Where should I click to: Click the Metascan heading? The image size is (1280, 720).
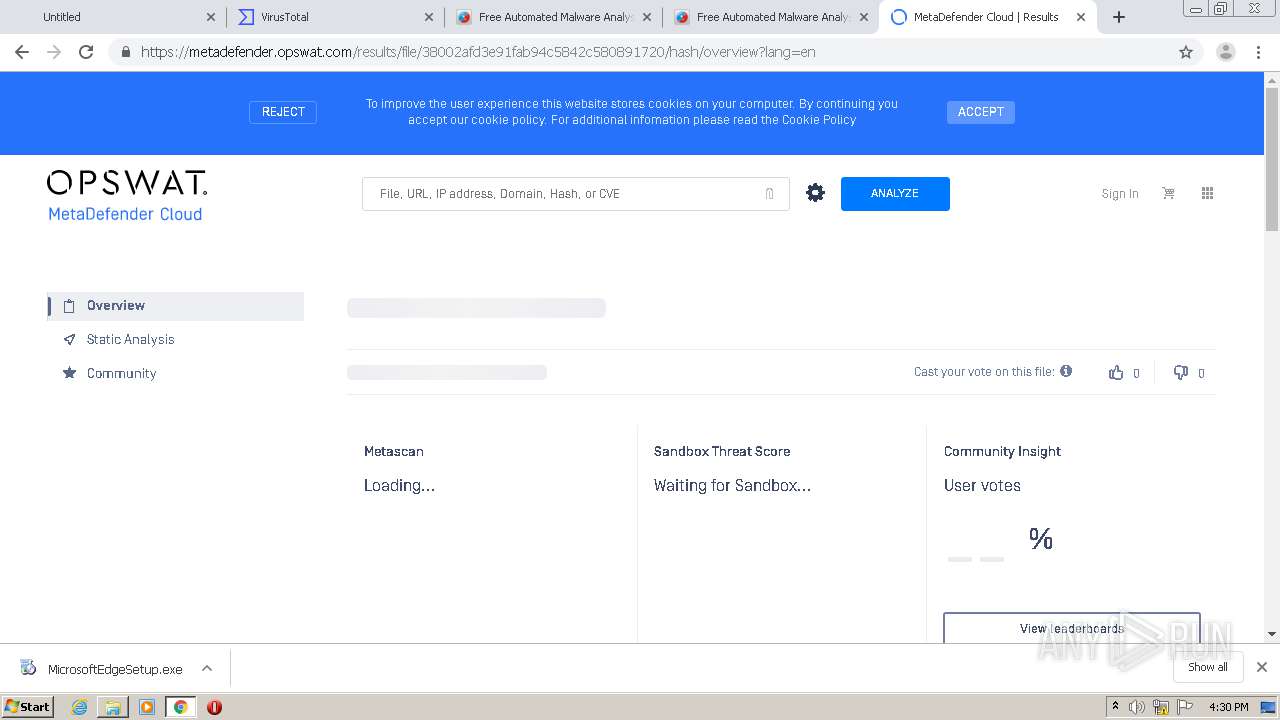pyautogui.click(x=394, y=452)
